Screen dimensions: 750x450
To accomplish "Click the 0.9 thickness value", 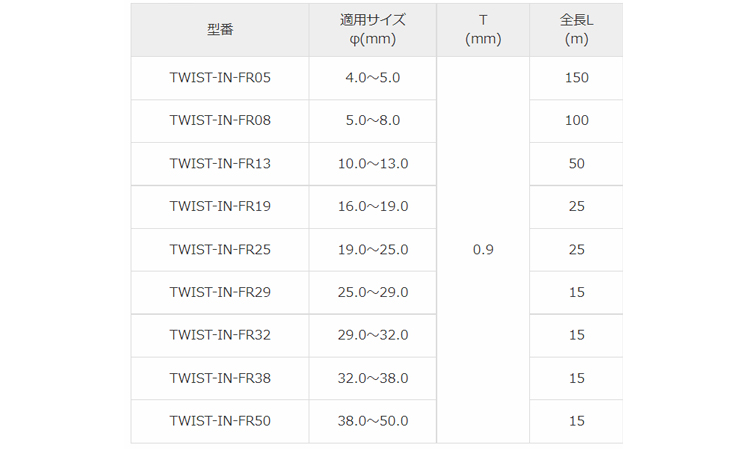I will (483, 250).
